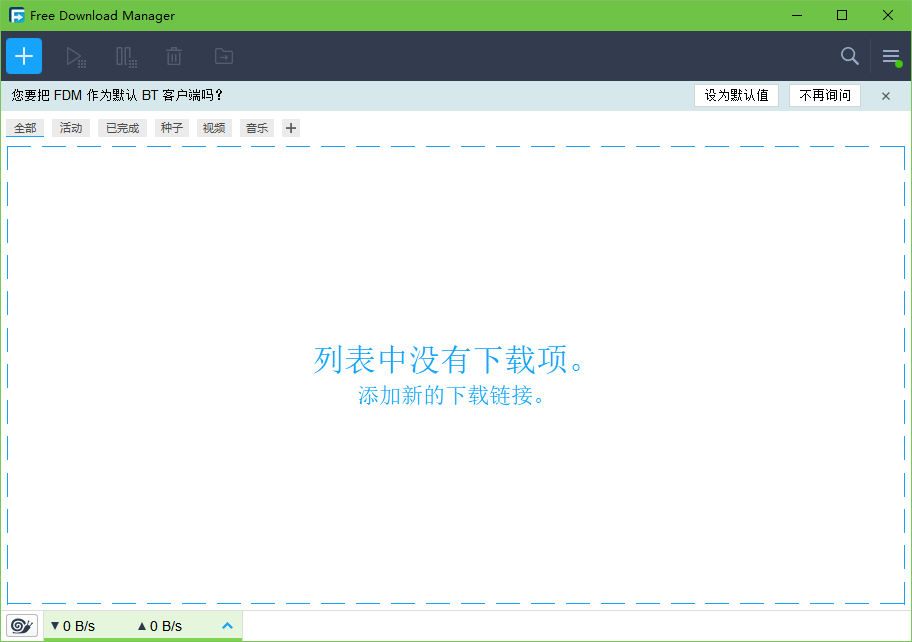
Task: Switch to the 种子 tab
Action: 170,127
